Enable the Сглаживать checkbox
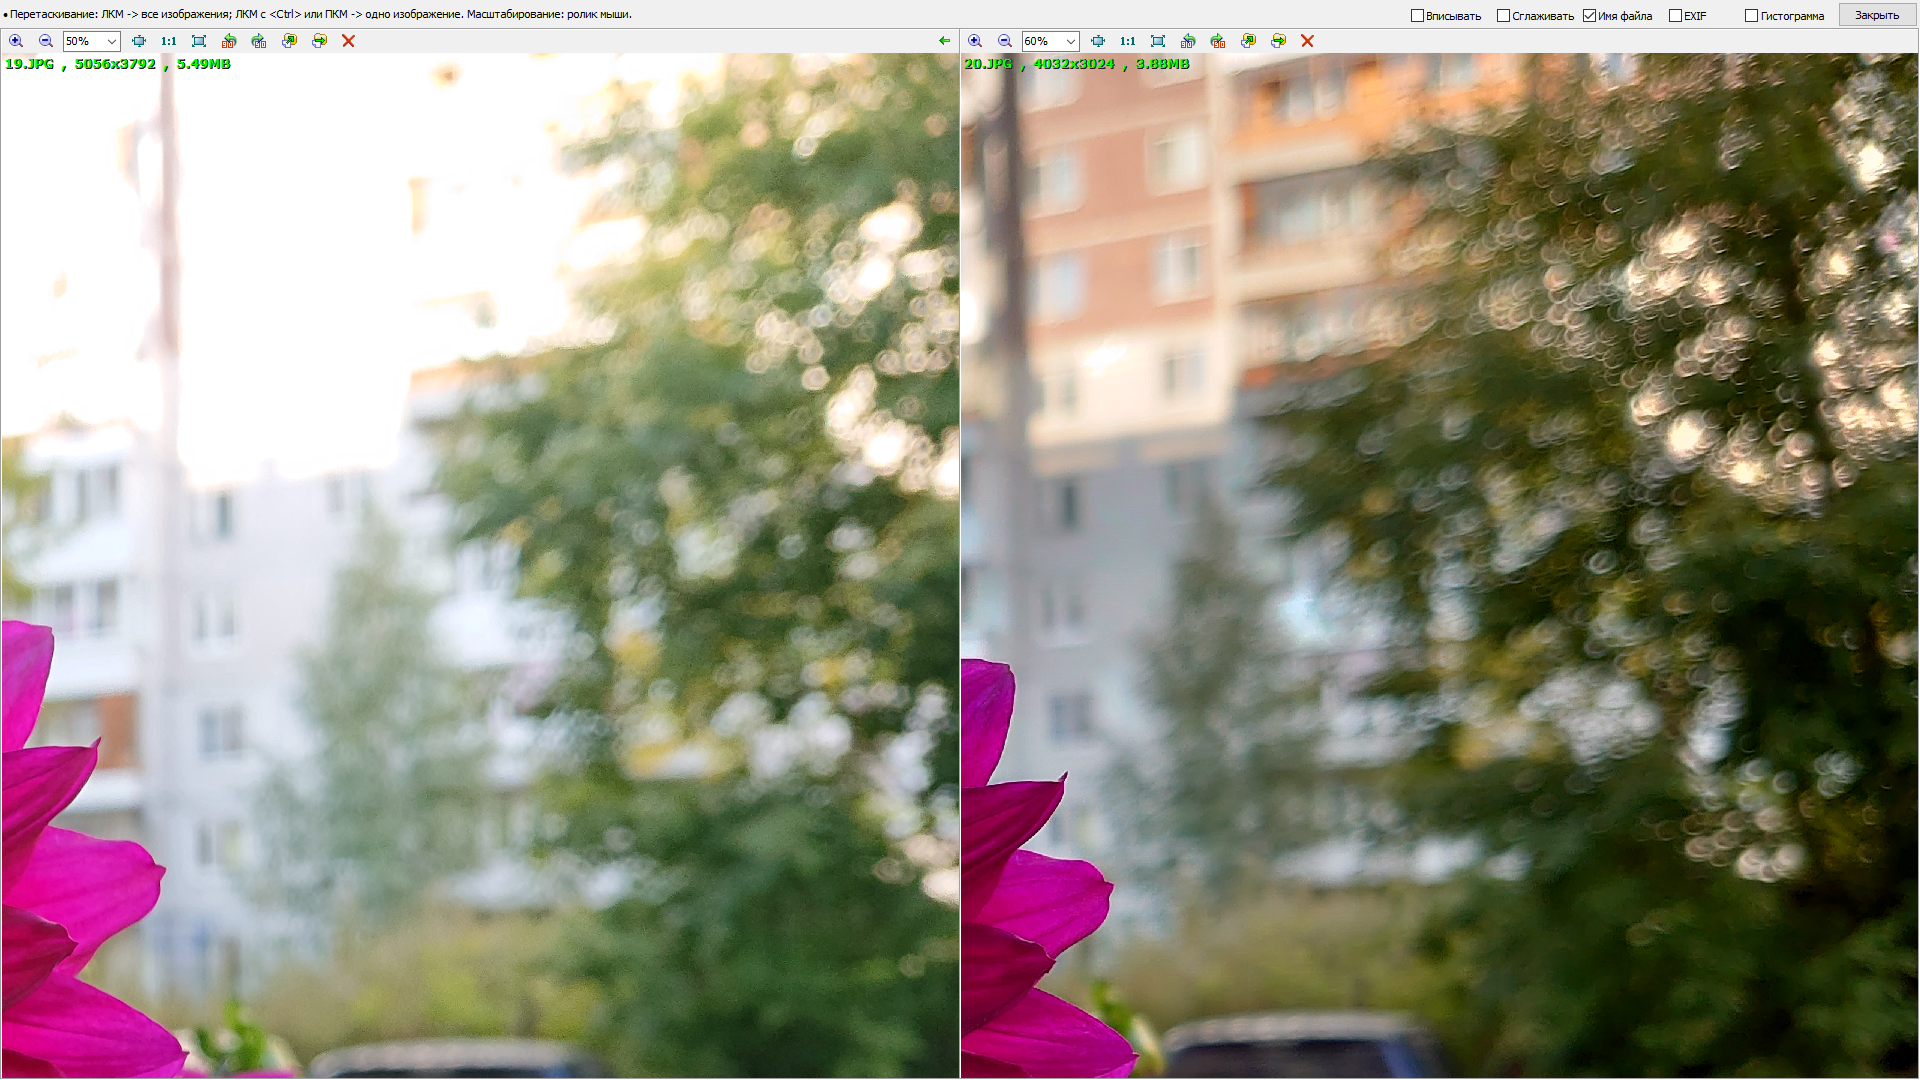 point(1503,15)
